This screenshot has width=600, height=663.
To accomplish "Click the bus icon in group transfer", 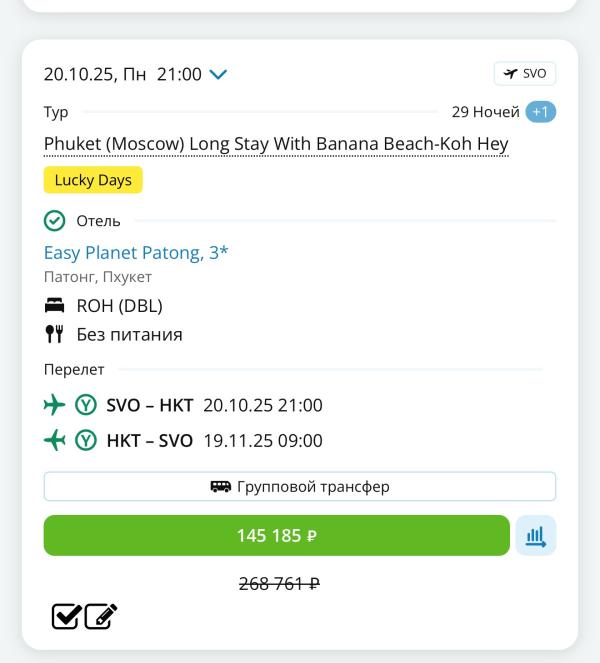I will point(221,487).
